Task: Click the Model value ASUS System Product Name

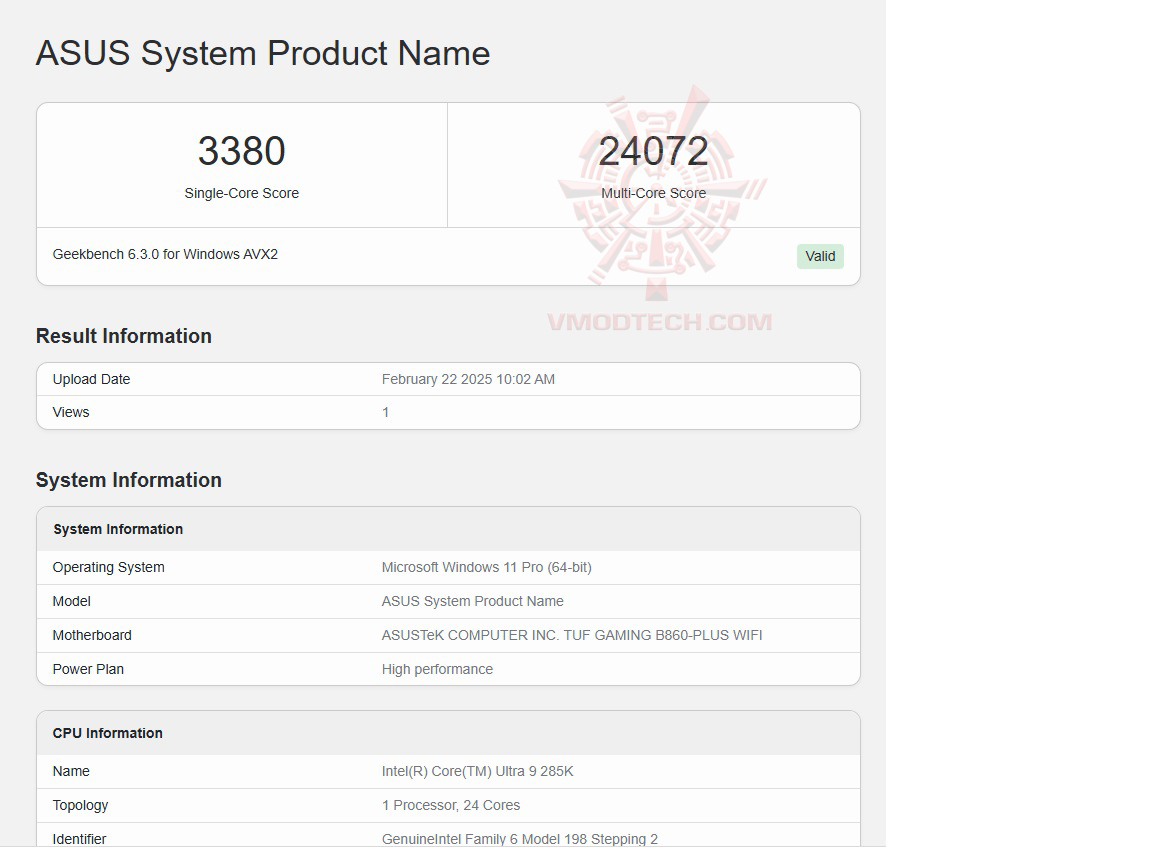Action: 472,601
